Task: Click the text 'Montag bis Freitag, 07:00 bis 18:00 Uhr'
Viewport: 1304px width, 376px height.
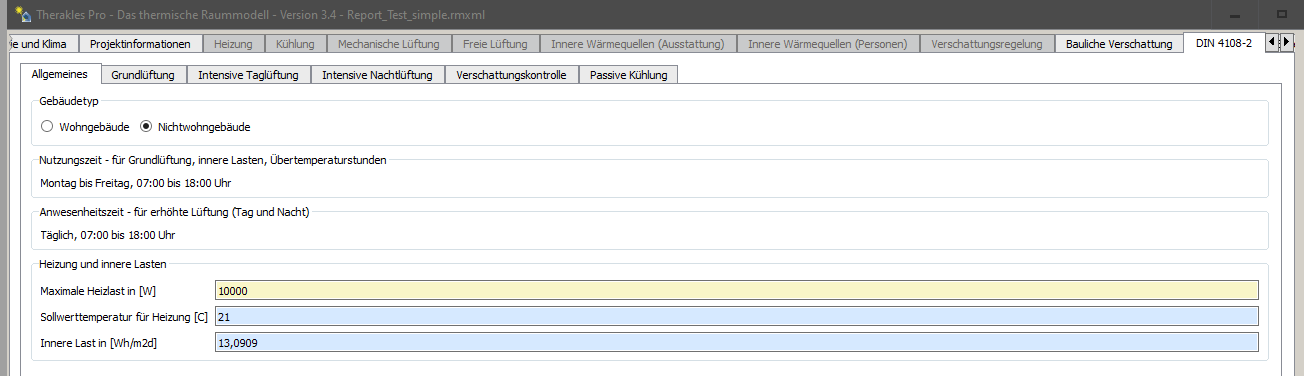Action: [136, 183]
